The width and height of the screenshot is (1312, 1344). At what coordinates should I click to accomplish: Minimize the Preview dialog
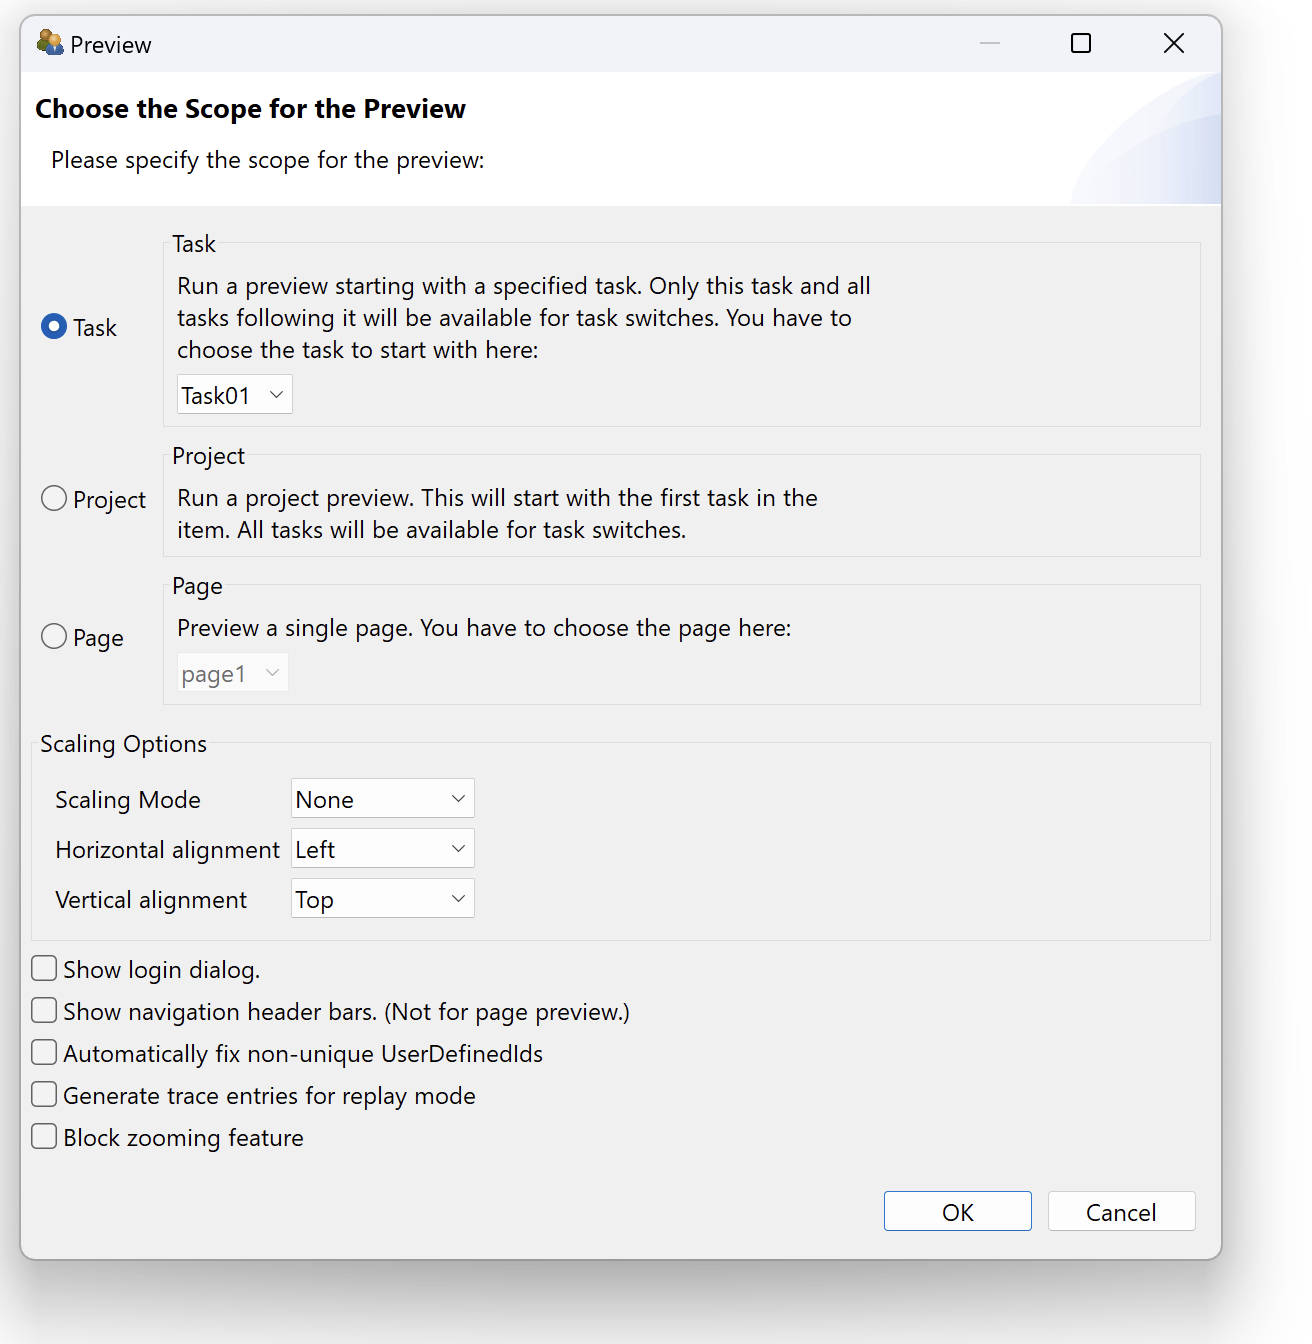pos(990,43)
